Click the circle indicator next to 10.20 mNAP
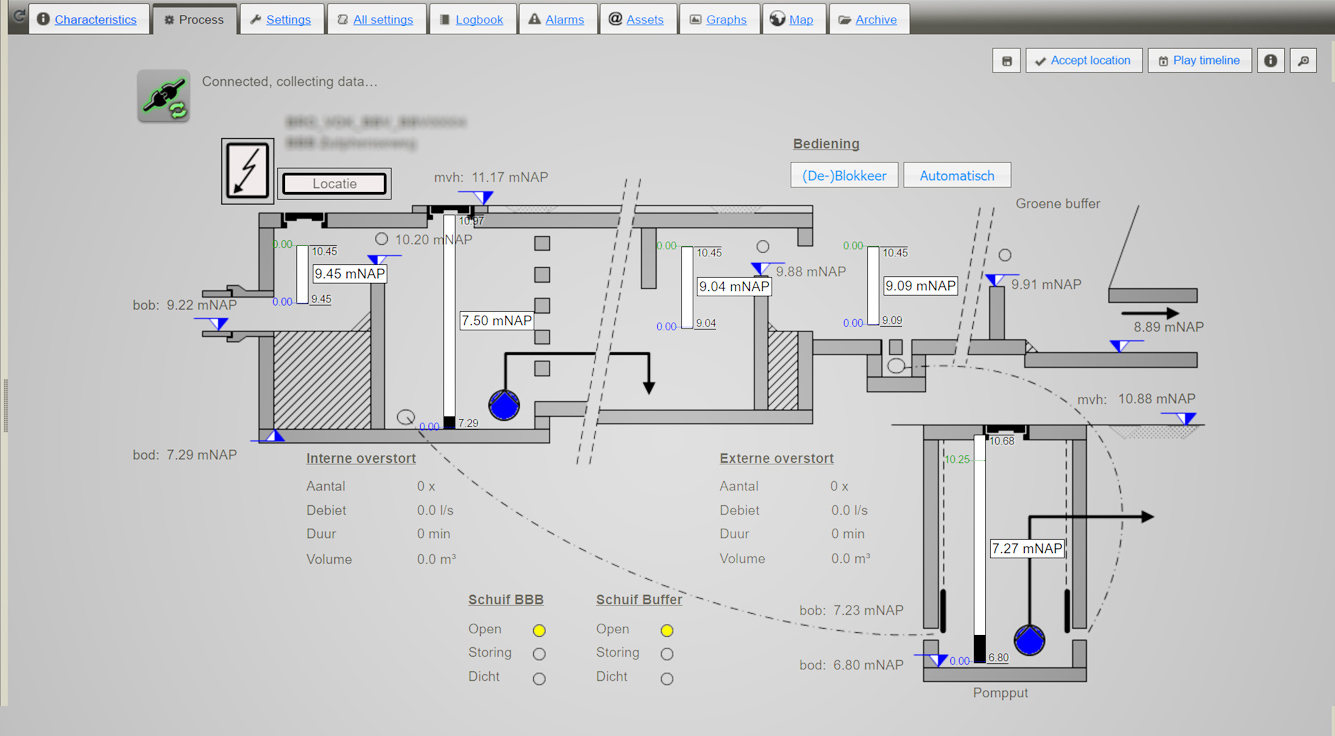Screen dimensions: 1335x736 (x=381, y=239)
